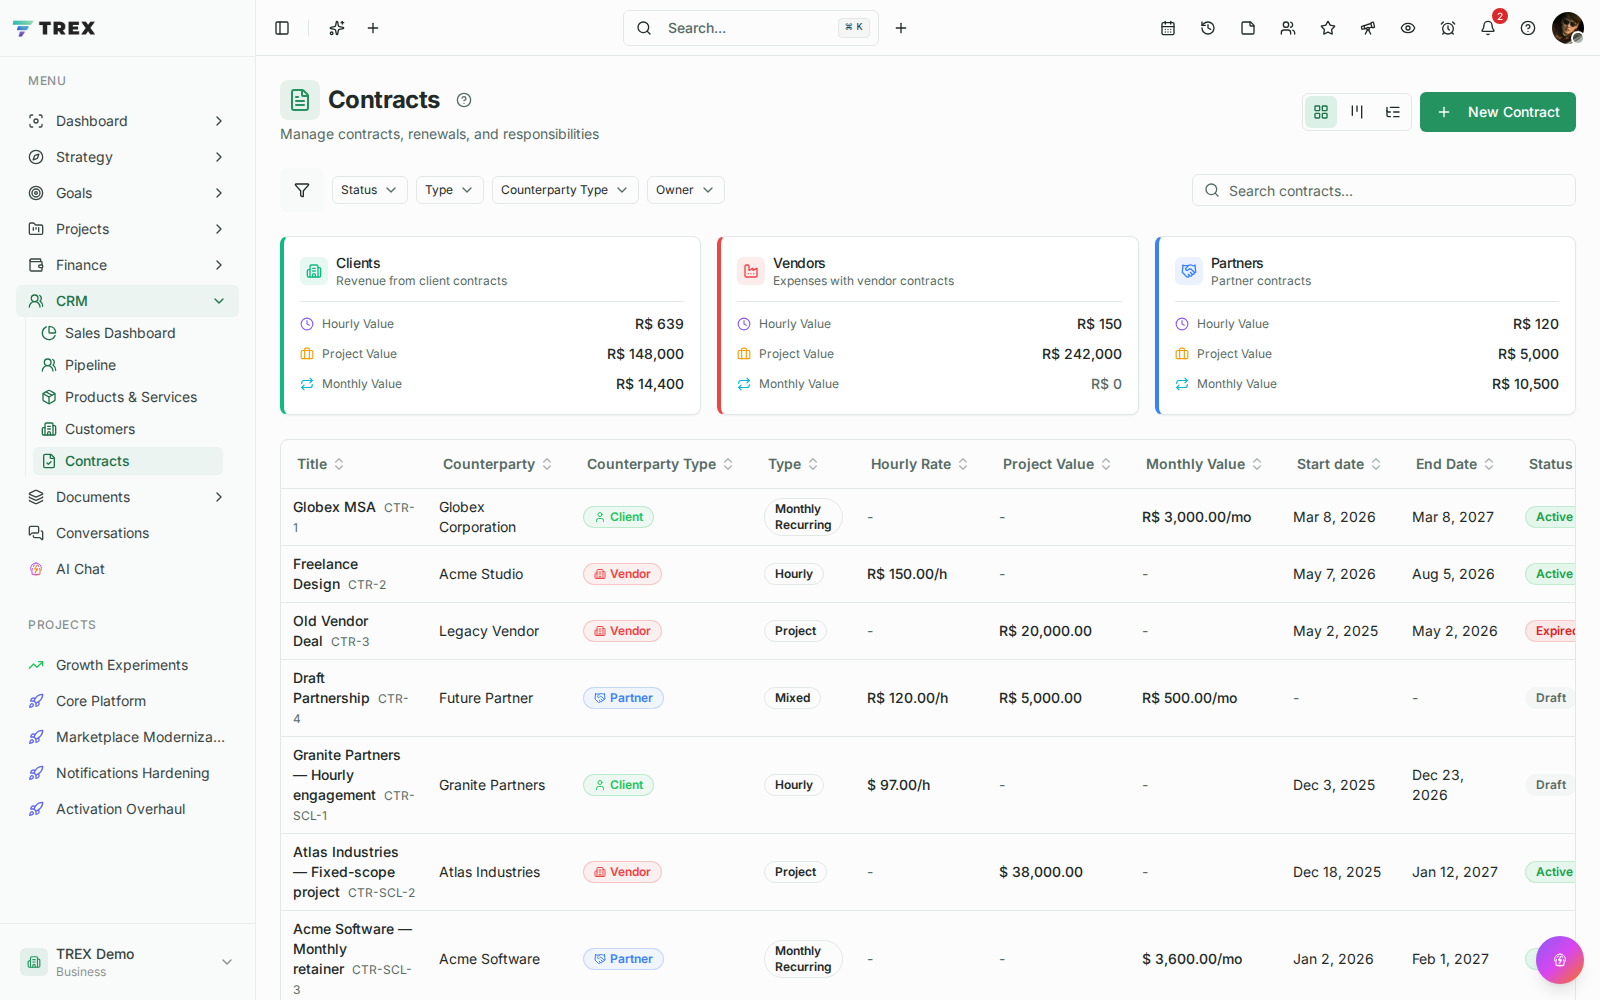The image size is (1600, 1000).
Task: Toggle the sidebar panel icon
Action: pyautogui.click(x=282, y=28)
